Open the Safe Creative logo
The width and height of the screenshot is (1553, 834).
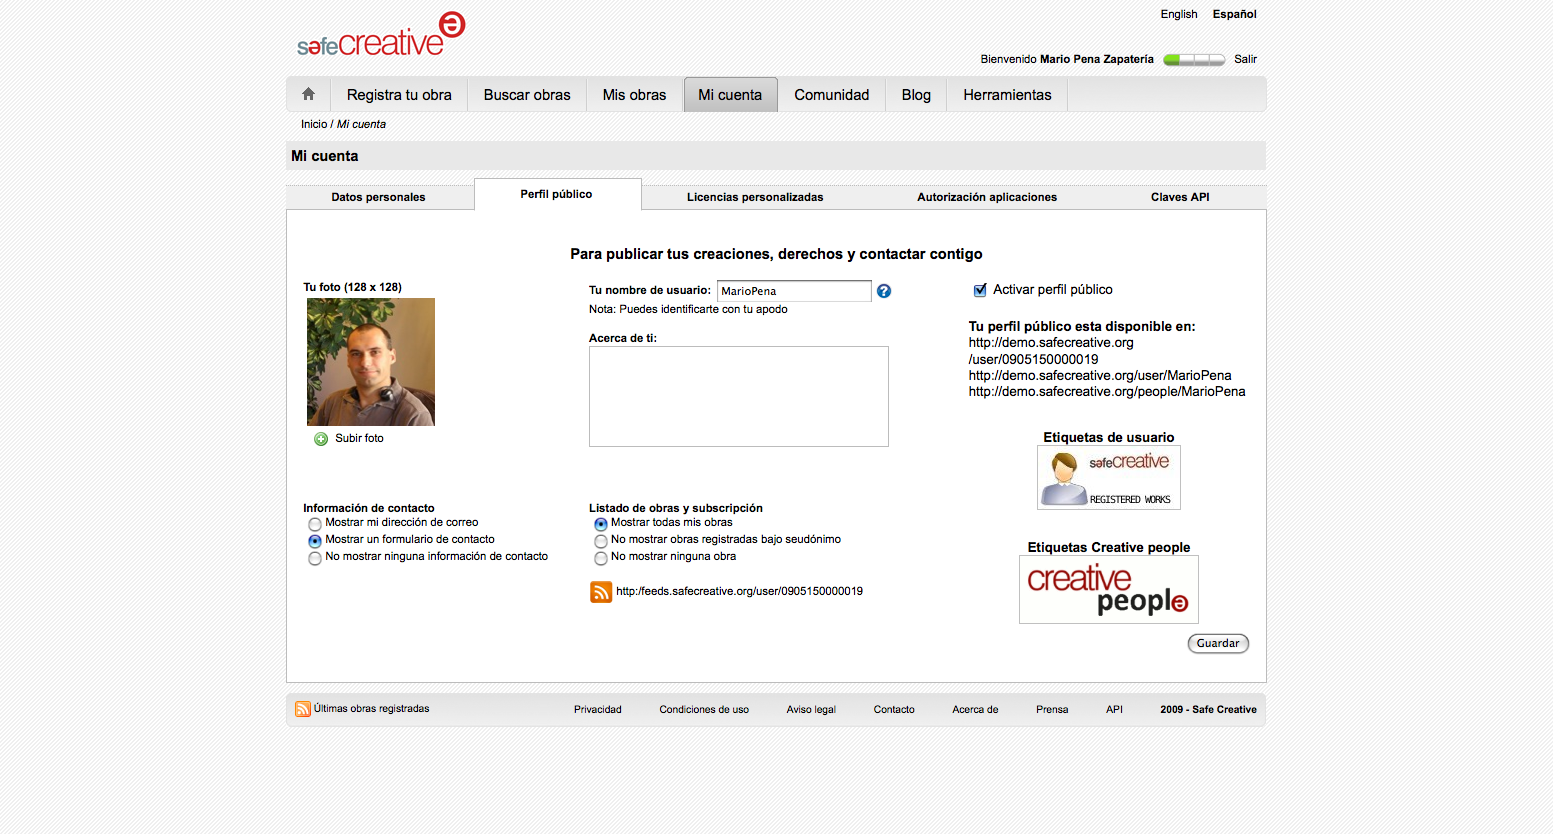(381, 35)
